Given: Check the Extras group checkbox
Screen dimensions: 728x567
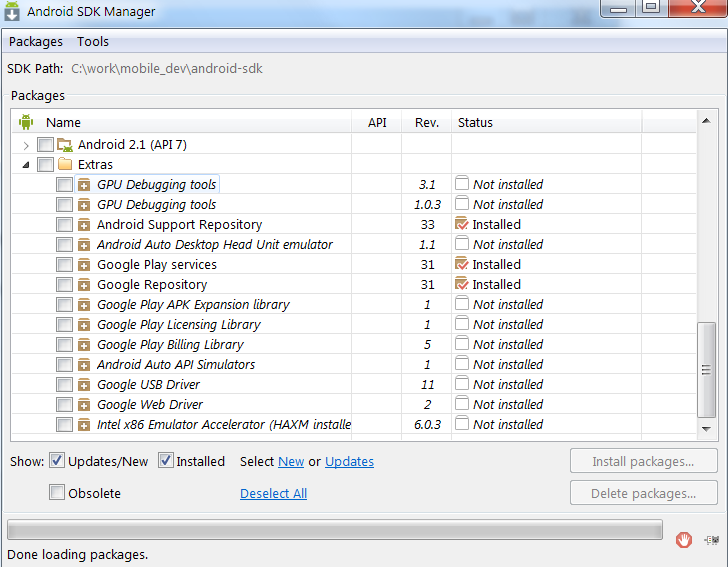Looking at the screenshot, I should tap(46, 164).
